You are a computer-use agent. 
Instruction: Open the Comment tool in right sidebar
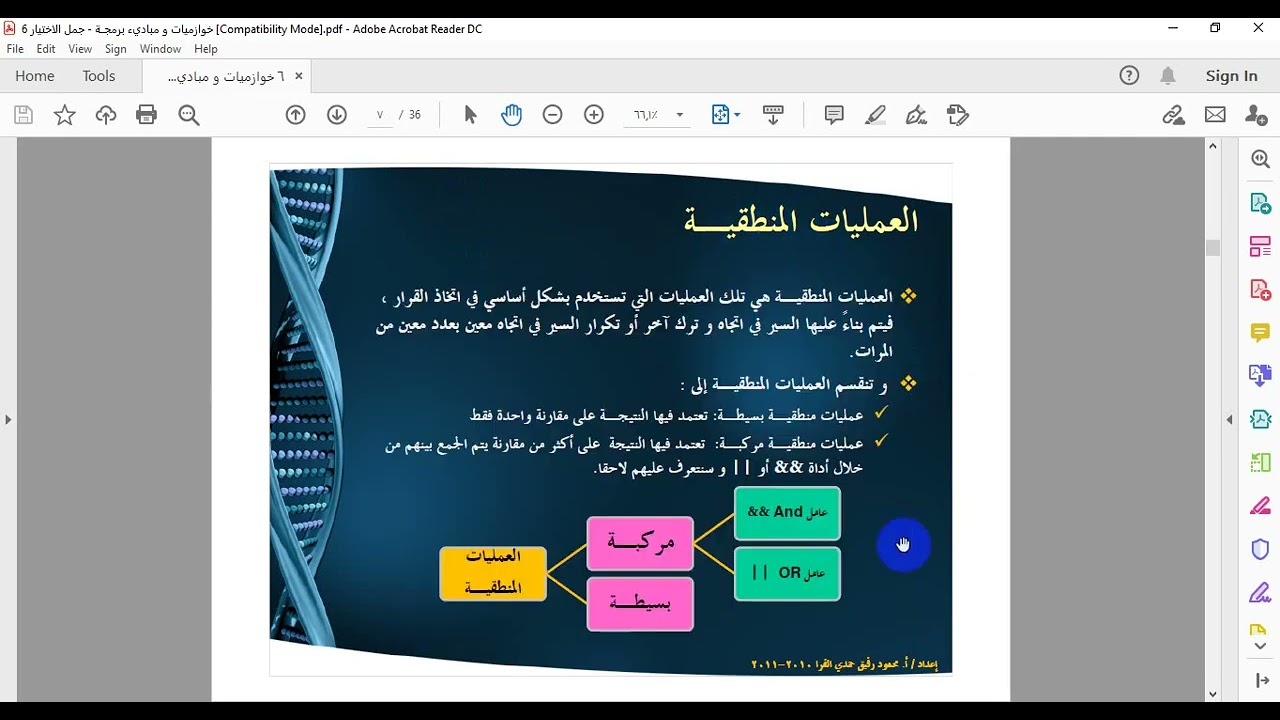coord(1260,332)
